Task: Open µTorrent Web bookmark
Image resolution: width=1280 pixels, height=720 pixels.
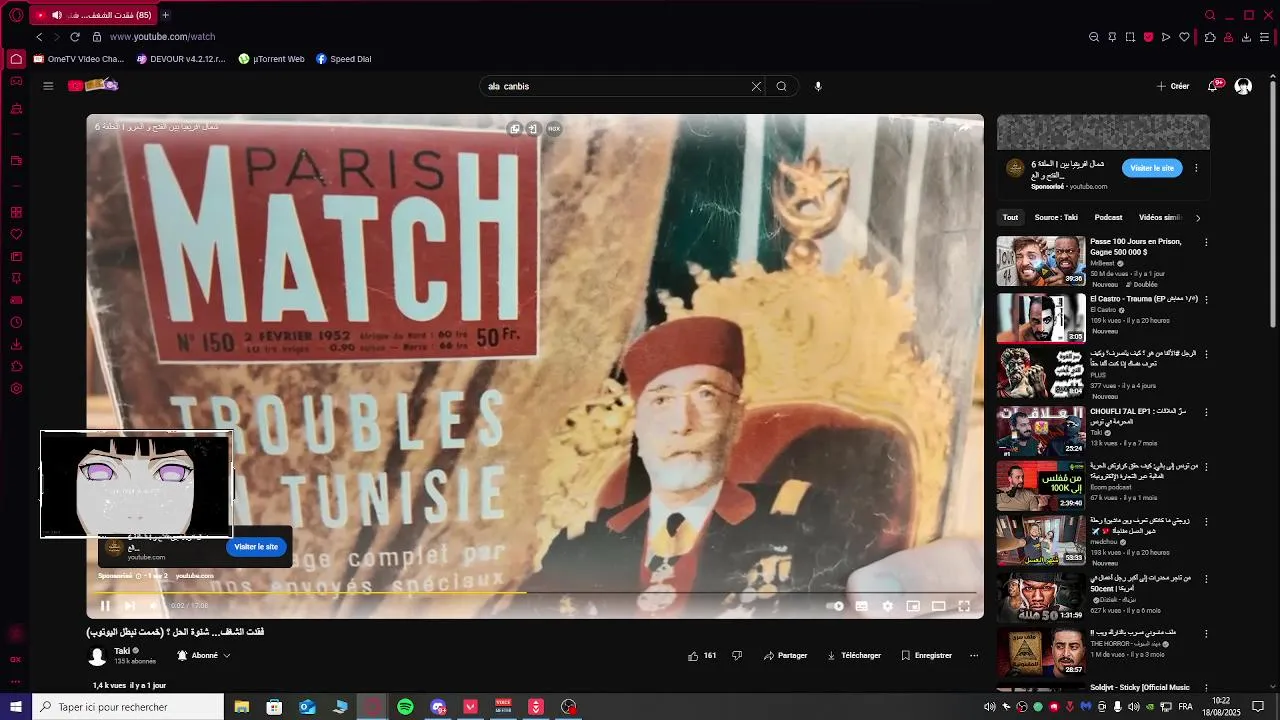Action: (x=272, y=59)
